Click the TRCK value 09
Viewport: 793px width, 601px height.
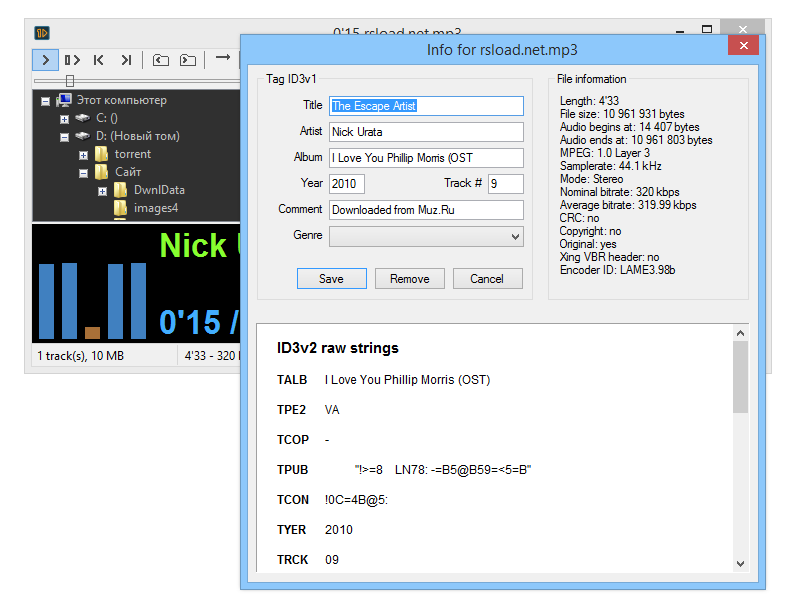click(332, 560)
